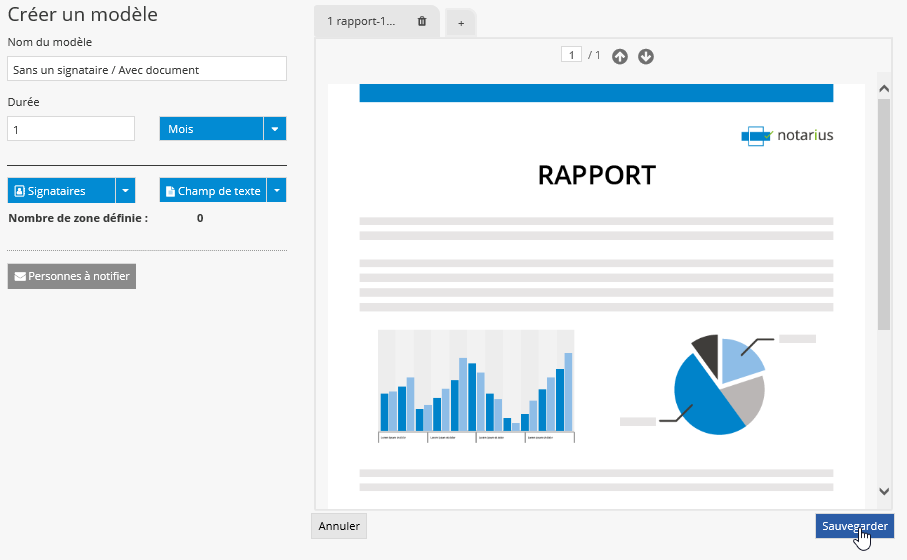Open the Mois duration unit dropdown
Image resolution: width=907 pixels, height=560 pixels.
coord(275,129)
